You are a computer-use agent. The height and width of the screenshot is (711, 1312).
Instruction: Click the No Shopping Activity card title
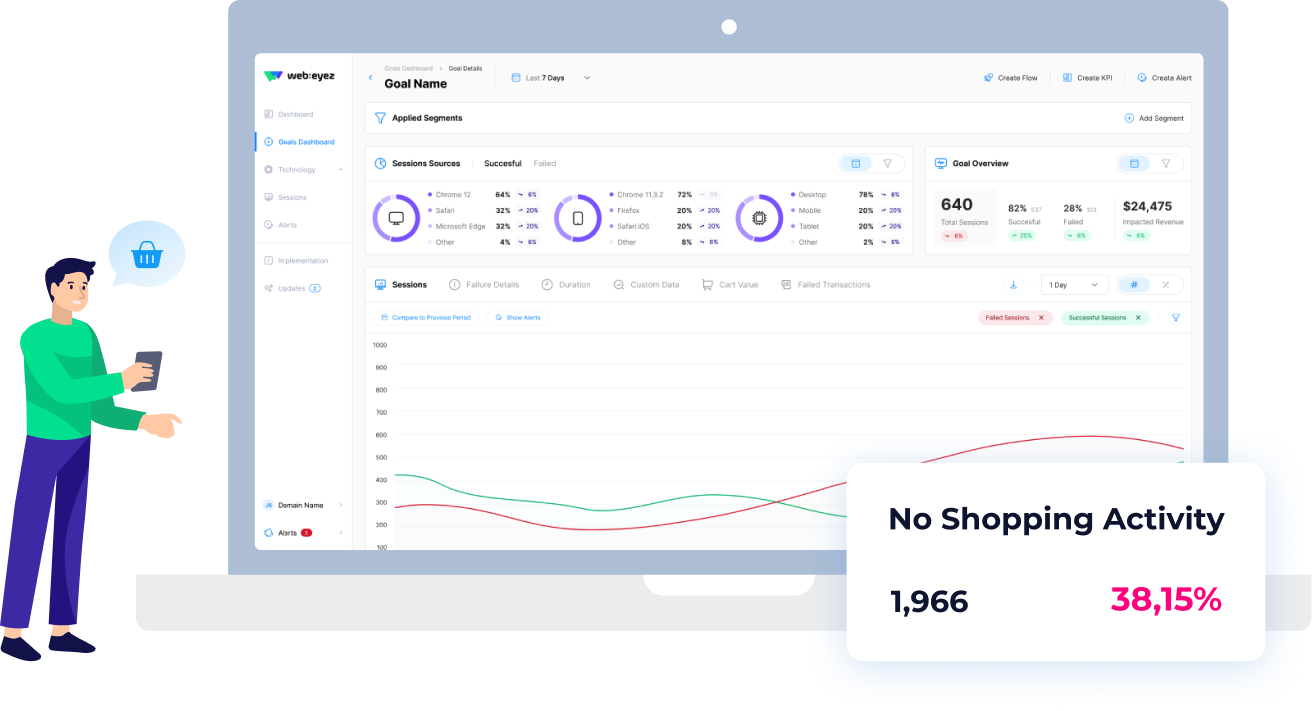click(1056, 519)
